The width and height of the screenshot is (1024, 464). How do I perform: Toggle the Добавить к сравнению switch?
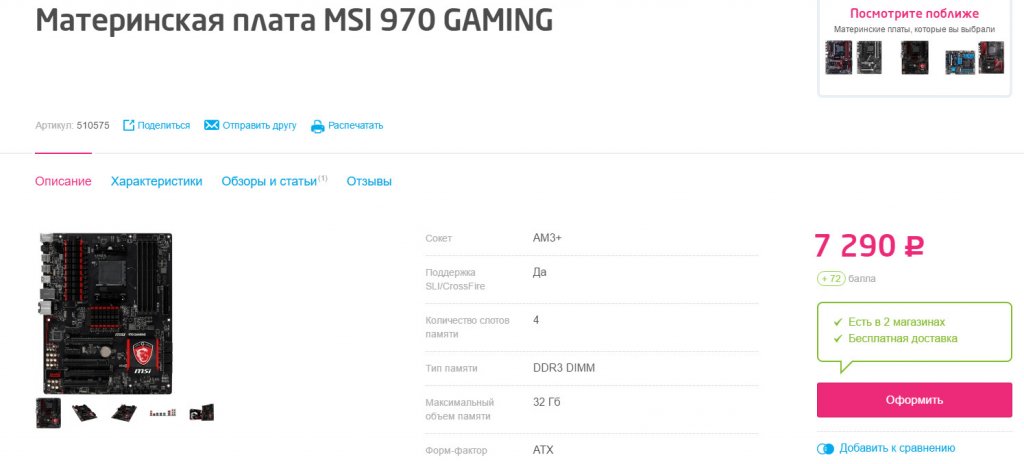825,448
